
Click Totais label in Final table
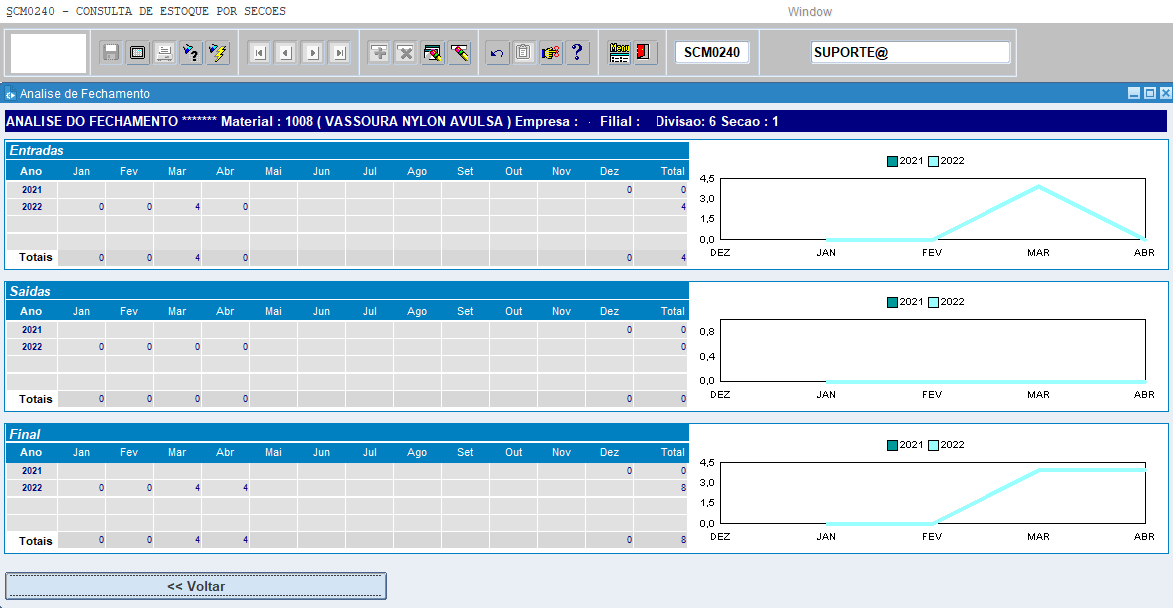pyautogui.click(x=35, y=541)
